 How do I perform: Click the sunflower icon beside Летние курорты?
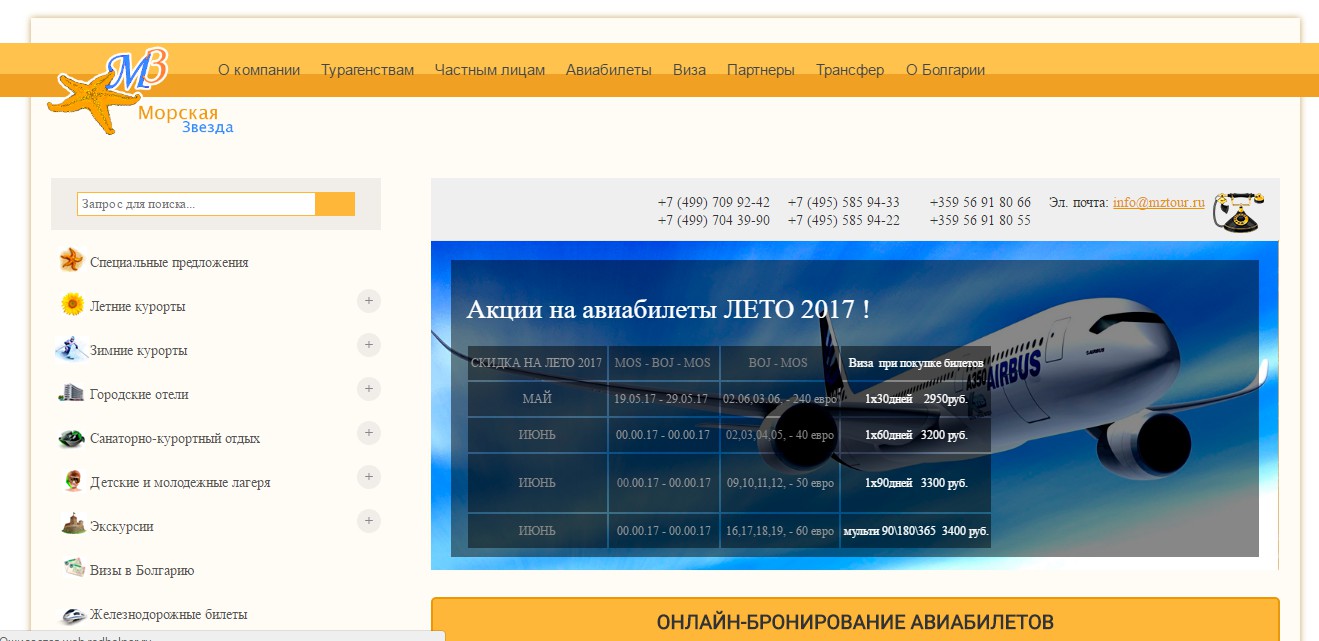[71, 304]
